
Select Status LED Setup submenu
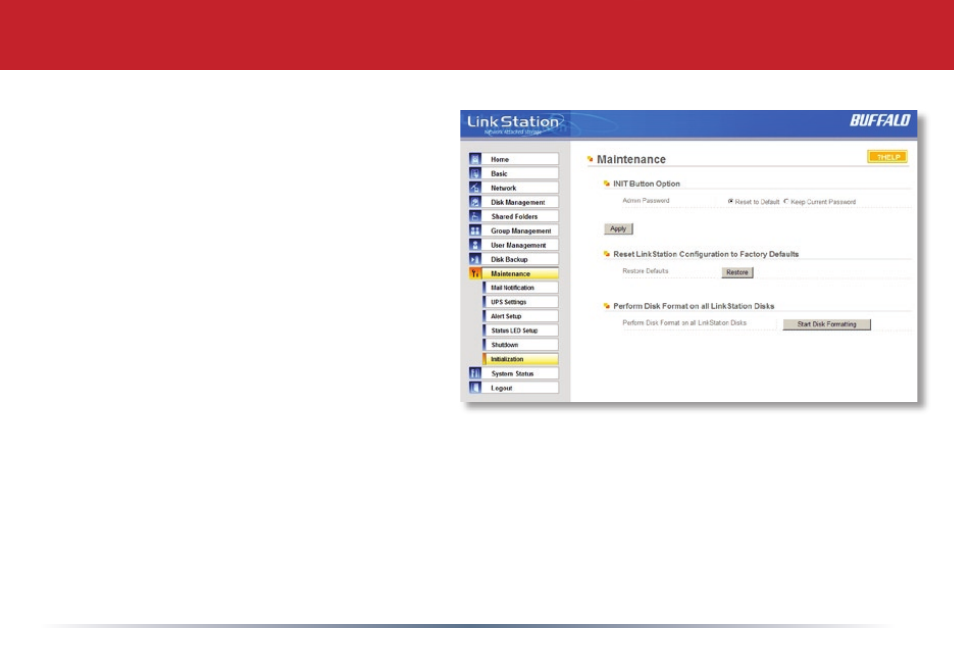[521, 330]
